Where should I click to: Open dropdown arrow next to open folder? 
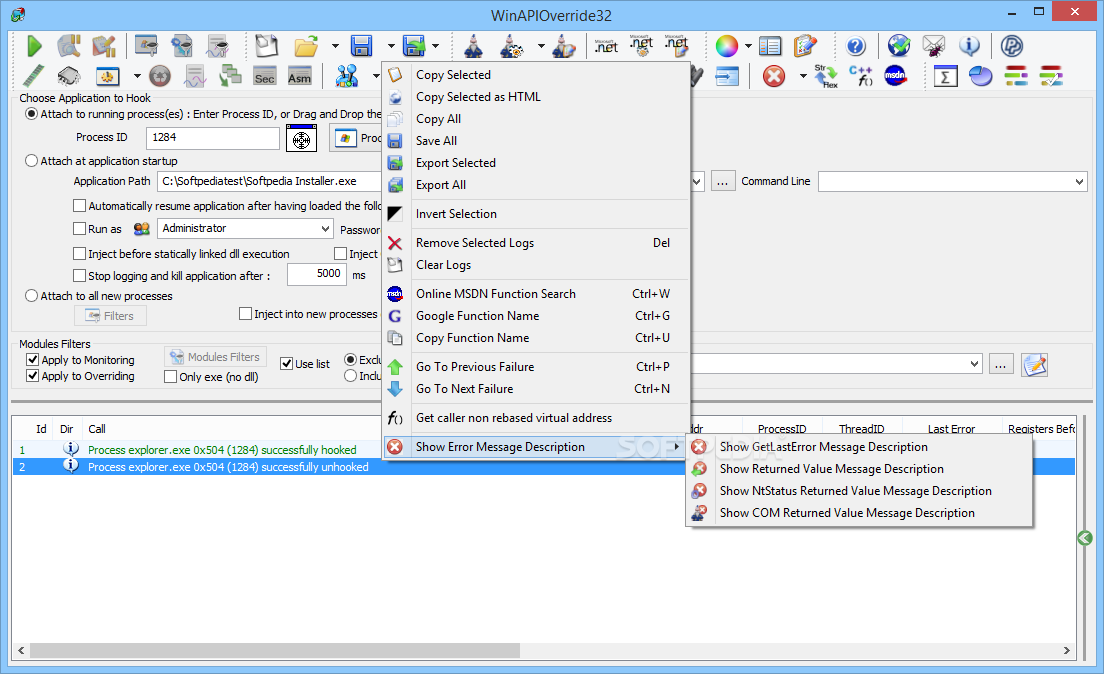coord(335,46)
